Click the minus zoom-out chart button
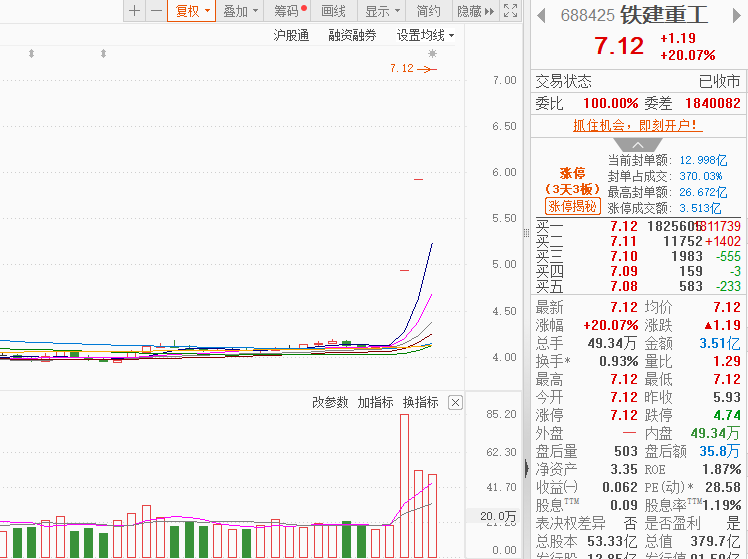The width and height of the screenshot is (748, 559). point(156,11)
